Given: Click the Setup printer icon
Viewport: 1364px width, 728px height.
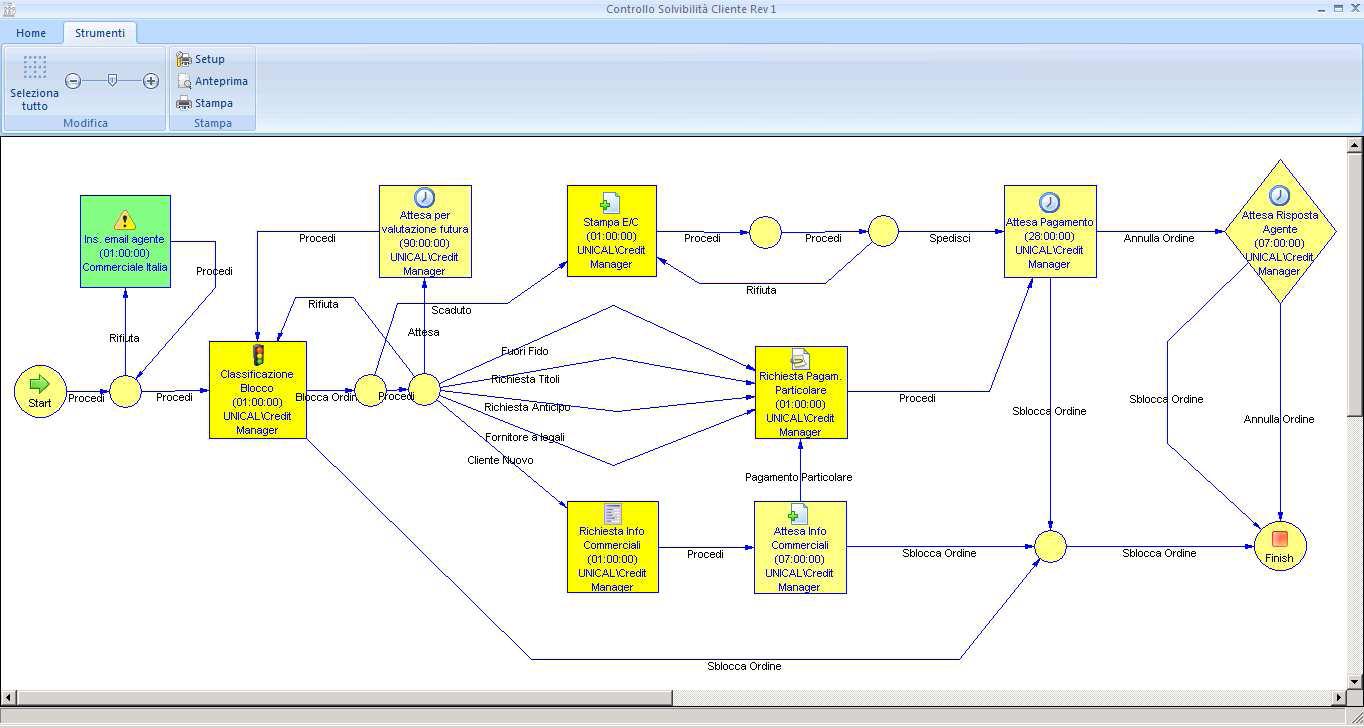Looking at the screenshot, I should (x=184, y=59).
